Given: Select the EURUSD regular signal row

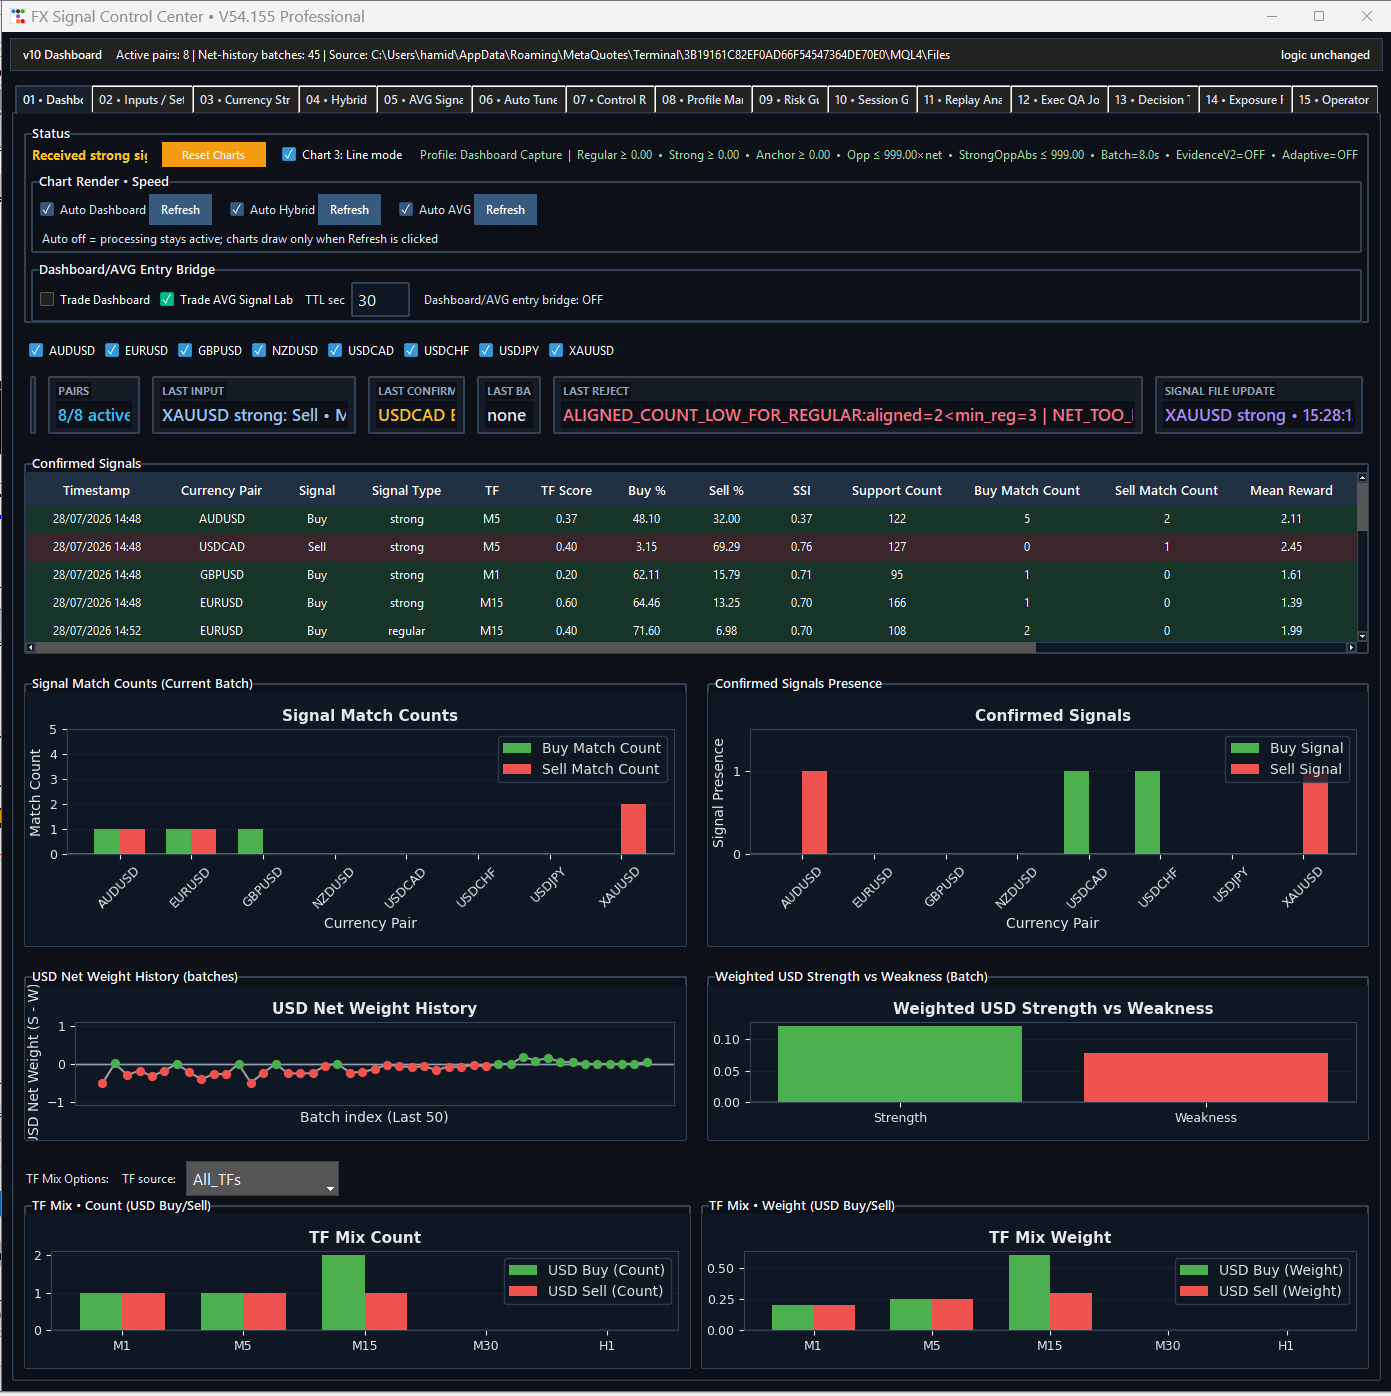Looking at the screenshot, I should 691,631.
